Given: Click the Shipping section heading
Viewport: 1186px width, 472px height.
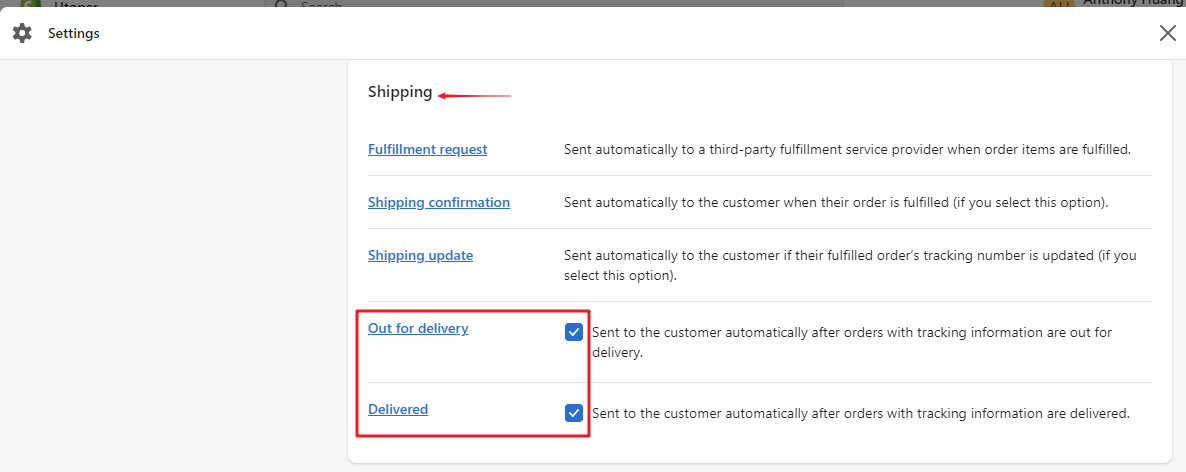Looking at the screenshot, I should pyautogui.click(x=399, y=92).
